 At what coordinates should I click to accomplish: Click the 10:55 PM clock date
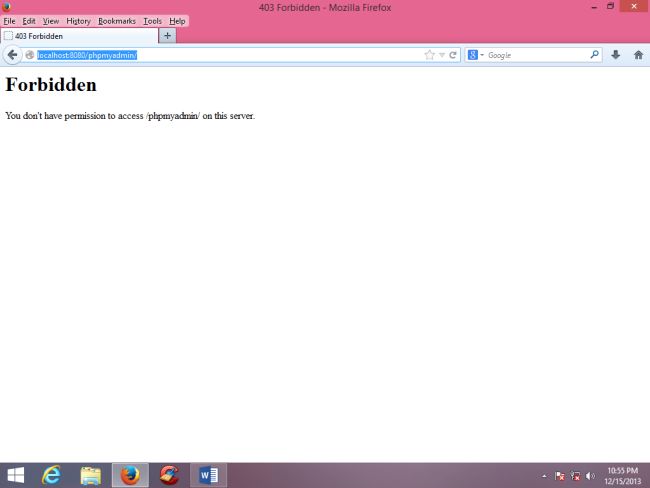[623, 476]
